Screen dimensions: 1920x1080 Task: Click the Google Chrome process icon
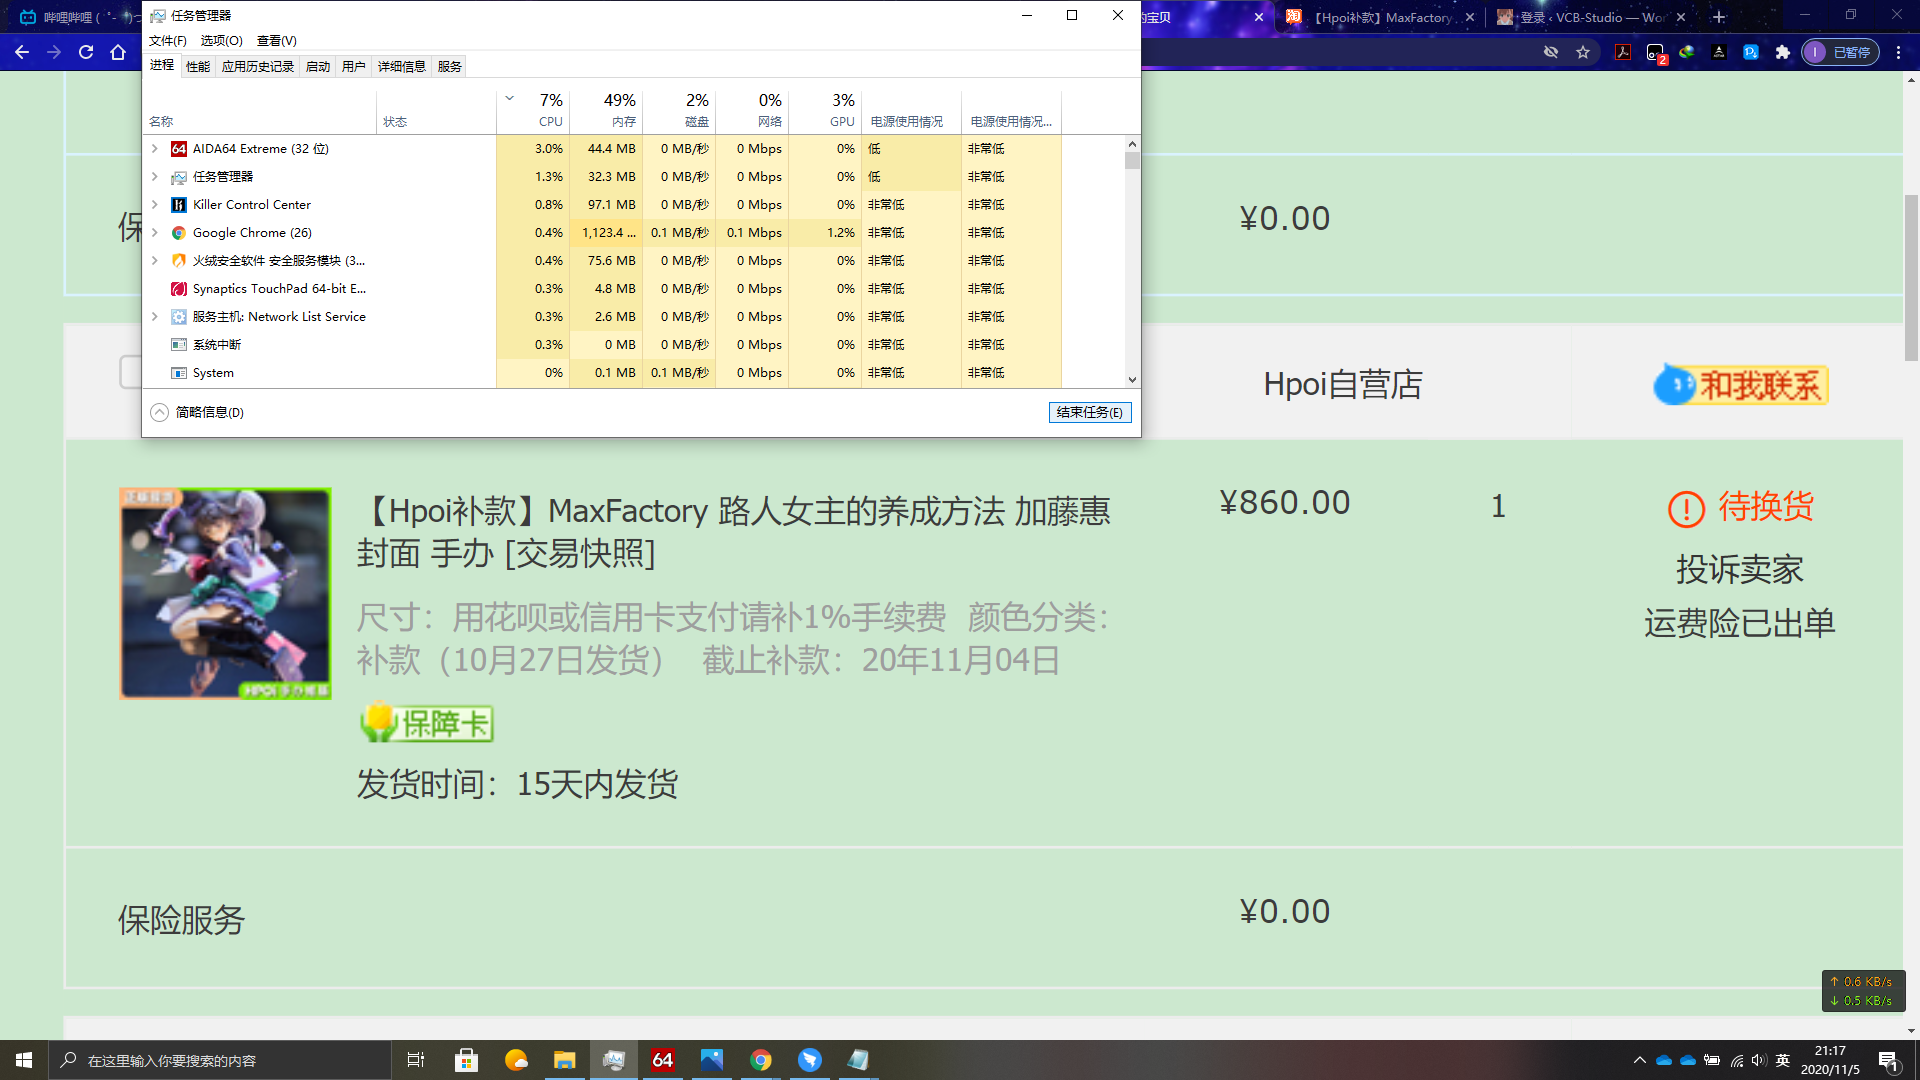click(x=179, y=233)
